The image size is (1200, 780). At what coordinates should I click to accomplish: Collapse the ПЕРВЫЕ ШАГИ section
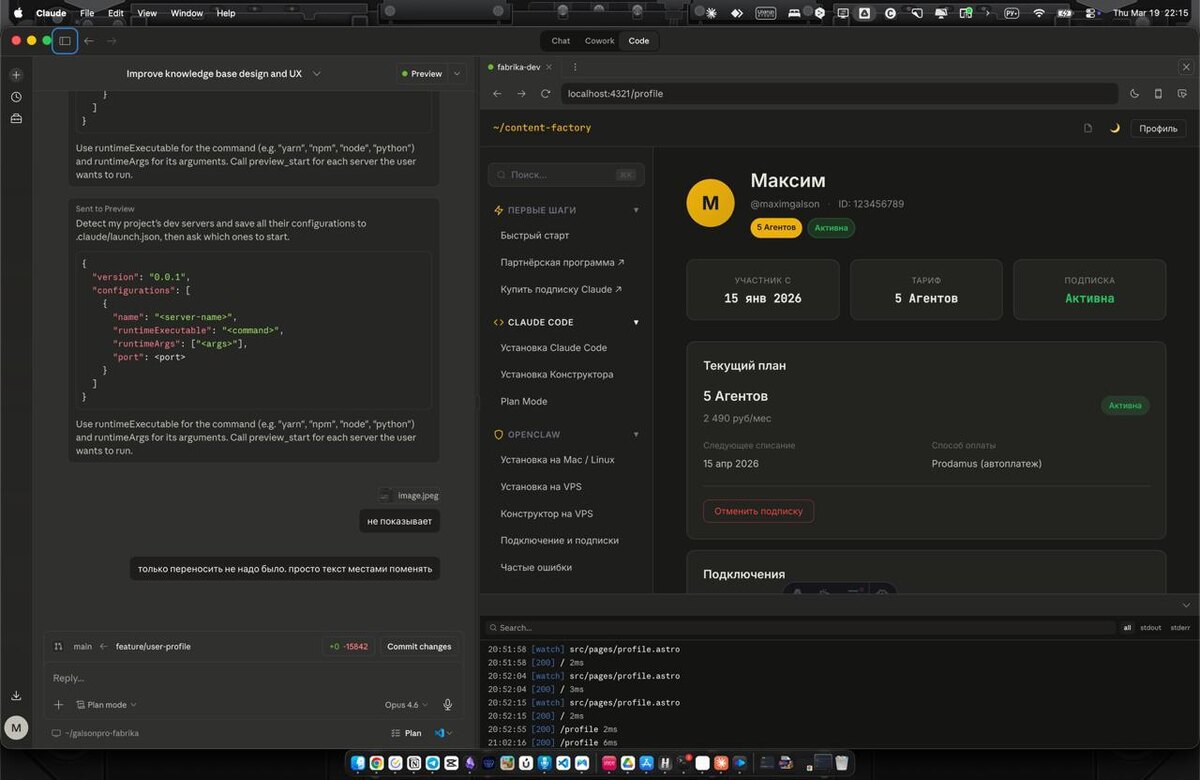(x=636, y=210)
